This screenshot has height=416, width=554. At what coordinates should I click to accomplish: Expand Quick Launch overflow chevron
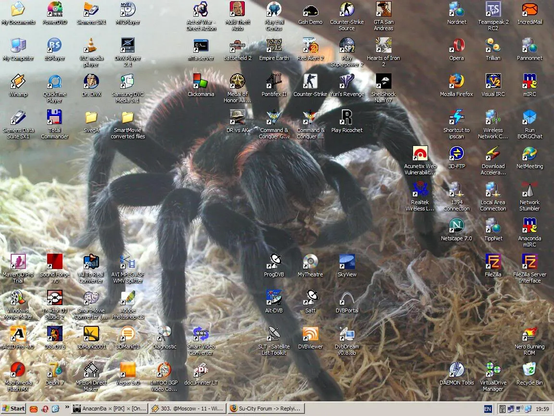66,408
